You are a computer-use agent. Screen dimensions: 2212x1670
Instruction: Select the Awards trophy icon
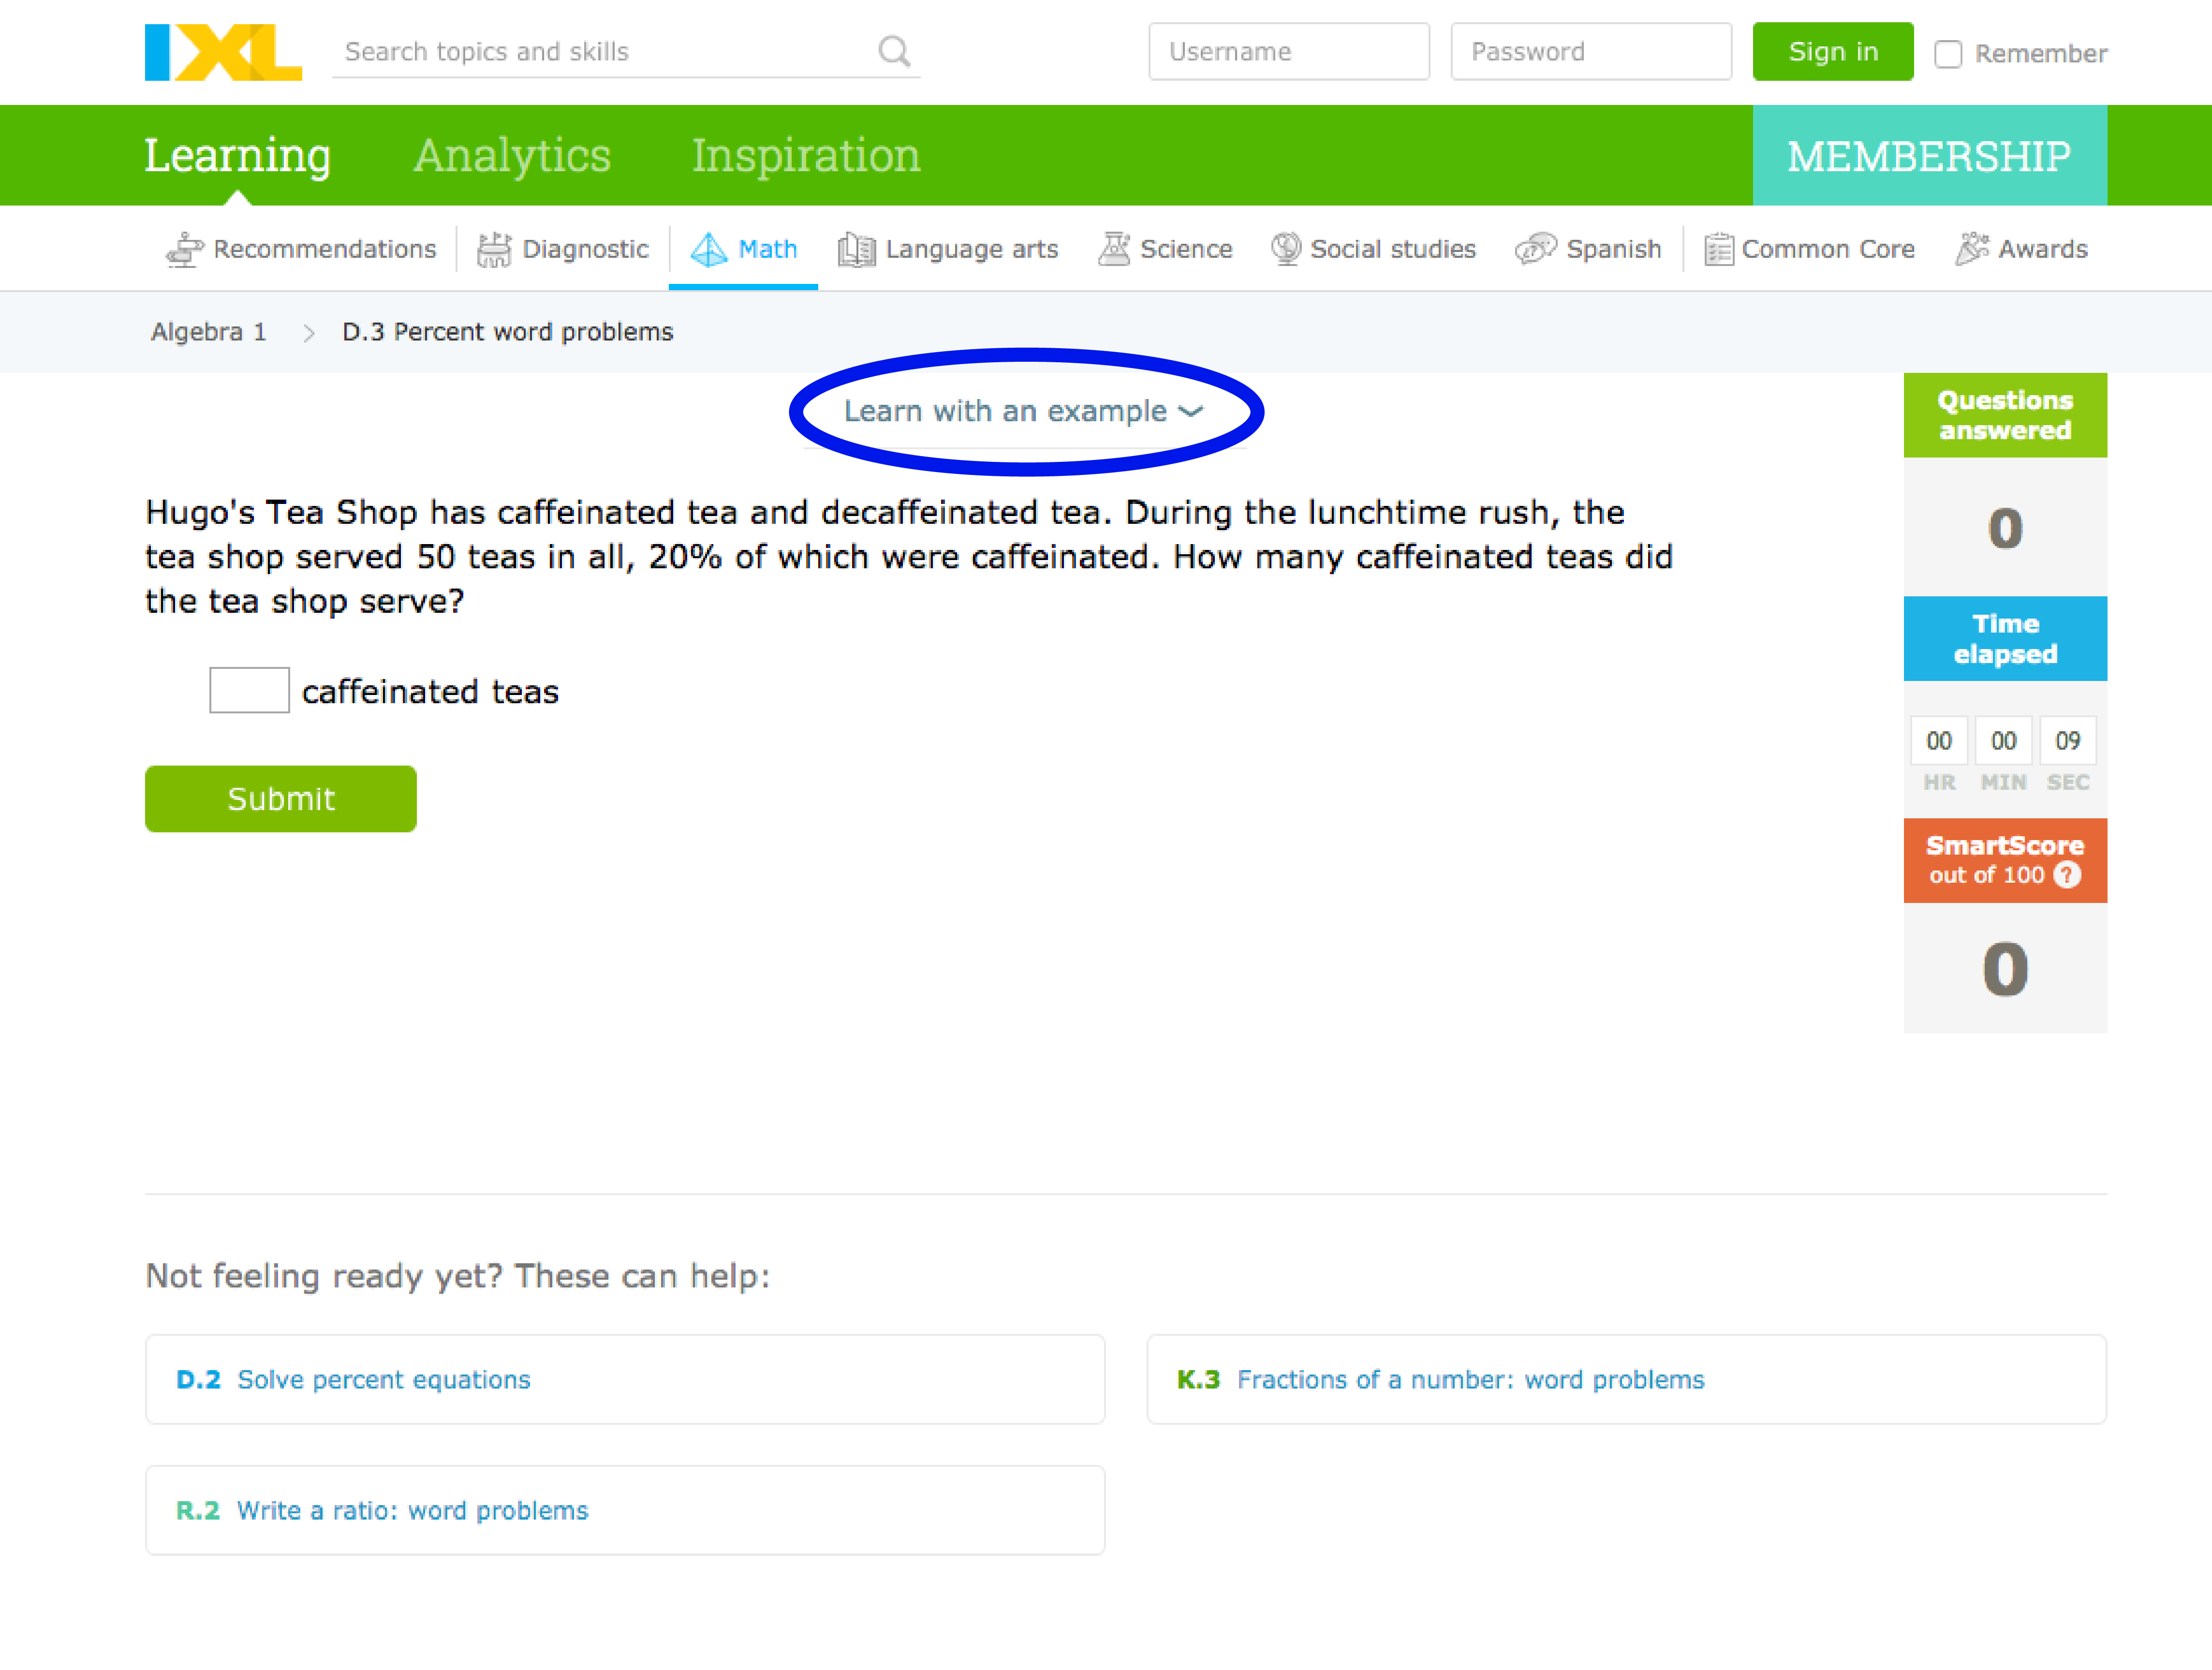(1972, 248)
